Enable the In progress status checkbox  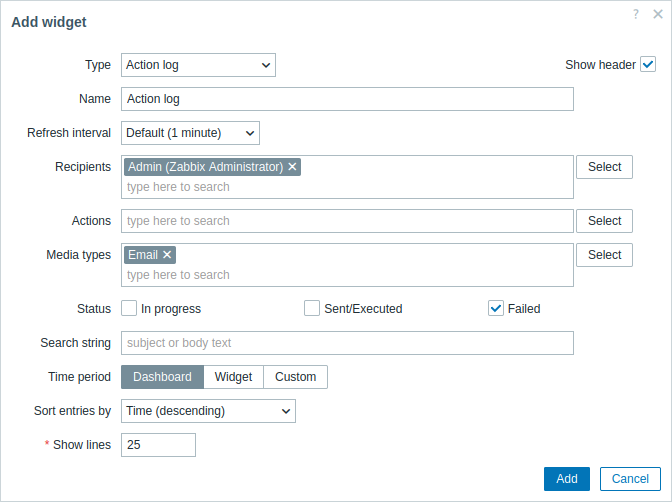(x=129, y=308)
